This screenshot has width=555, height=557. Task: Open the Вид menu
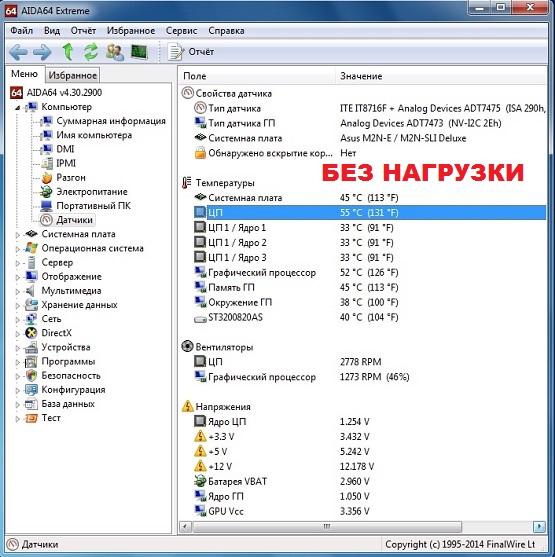52,31
